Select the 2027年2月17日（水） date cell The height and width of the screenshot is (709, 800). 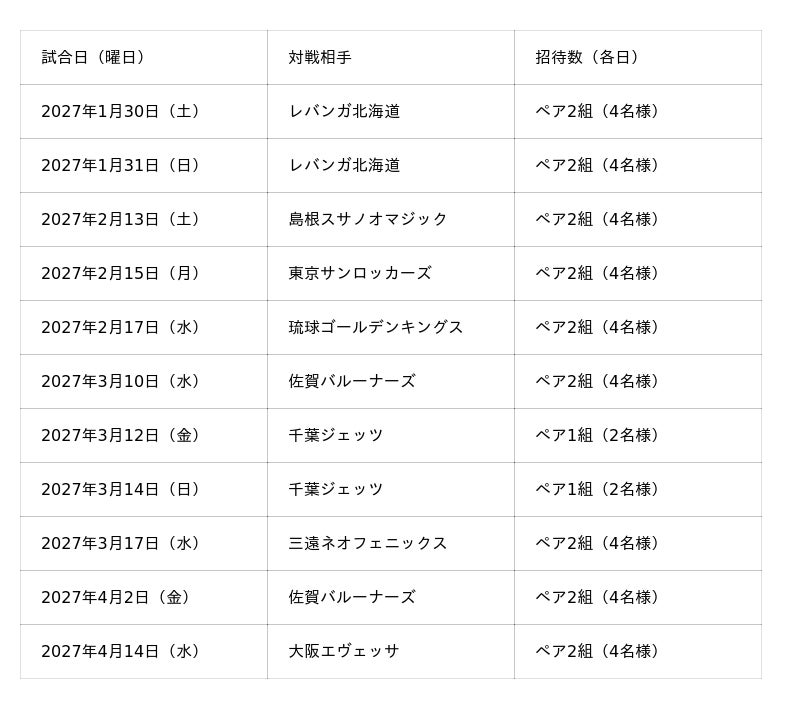pos(143,327)
